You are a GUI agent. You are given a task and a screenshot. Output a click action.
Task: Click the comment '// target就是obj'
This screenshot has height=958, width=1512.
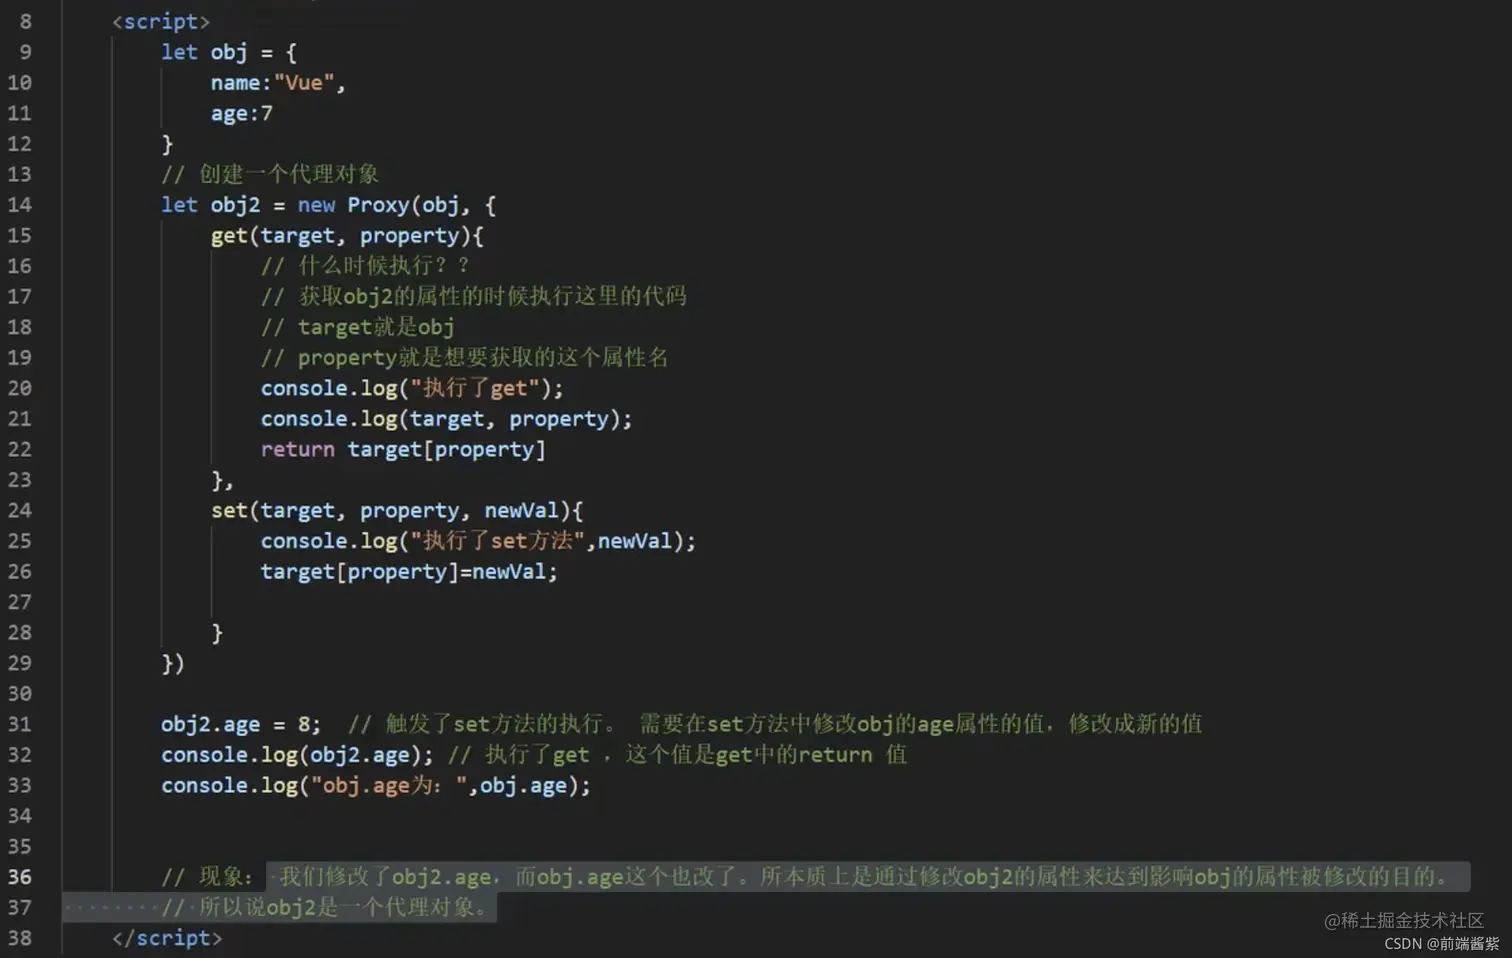(357, 327)
